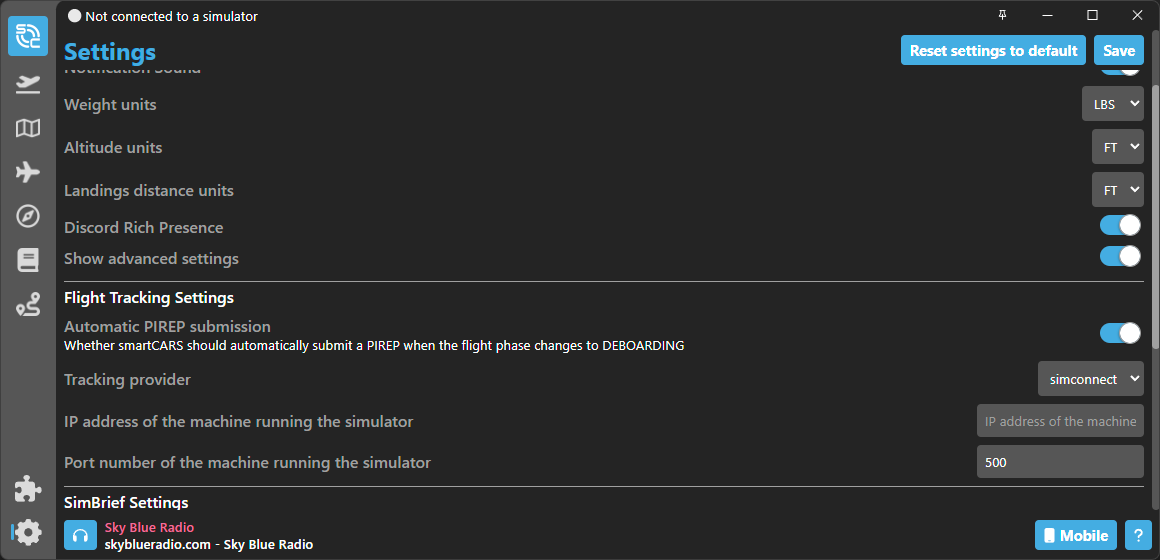This screenshot has width=1160, height=560.
Task: Open the smartCARS home logo icon
Action: tap(28, 36)
